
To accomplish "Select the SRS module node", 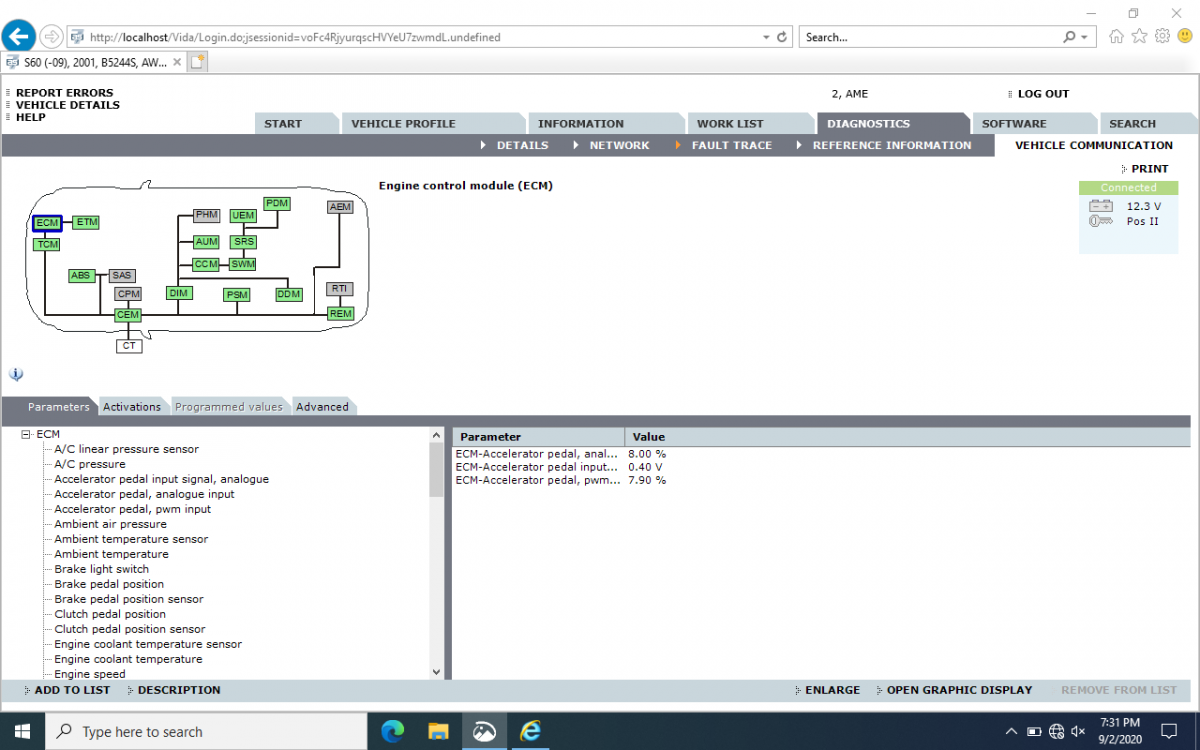I will [243, 242].
